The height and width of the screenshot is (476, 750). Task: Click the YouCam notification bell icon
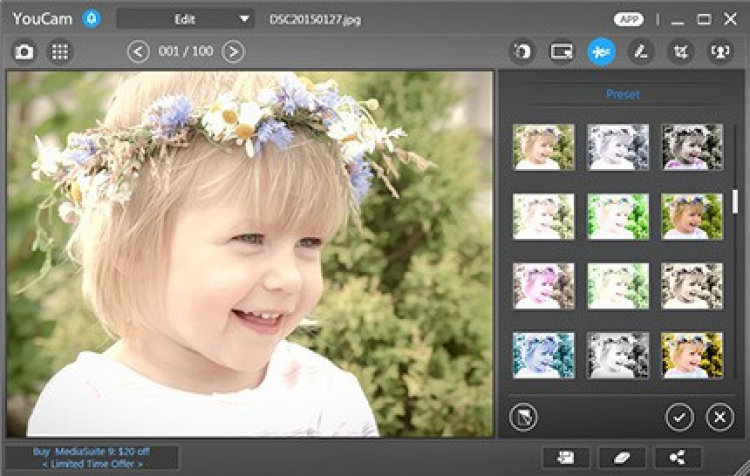(x=91, y=19)
